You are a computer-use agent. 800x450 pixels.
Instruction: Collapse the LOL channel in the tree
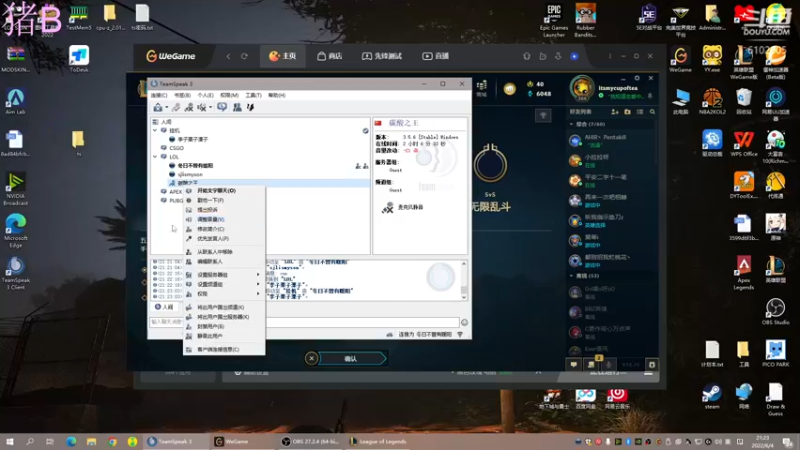[x=155, y=157]
